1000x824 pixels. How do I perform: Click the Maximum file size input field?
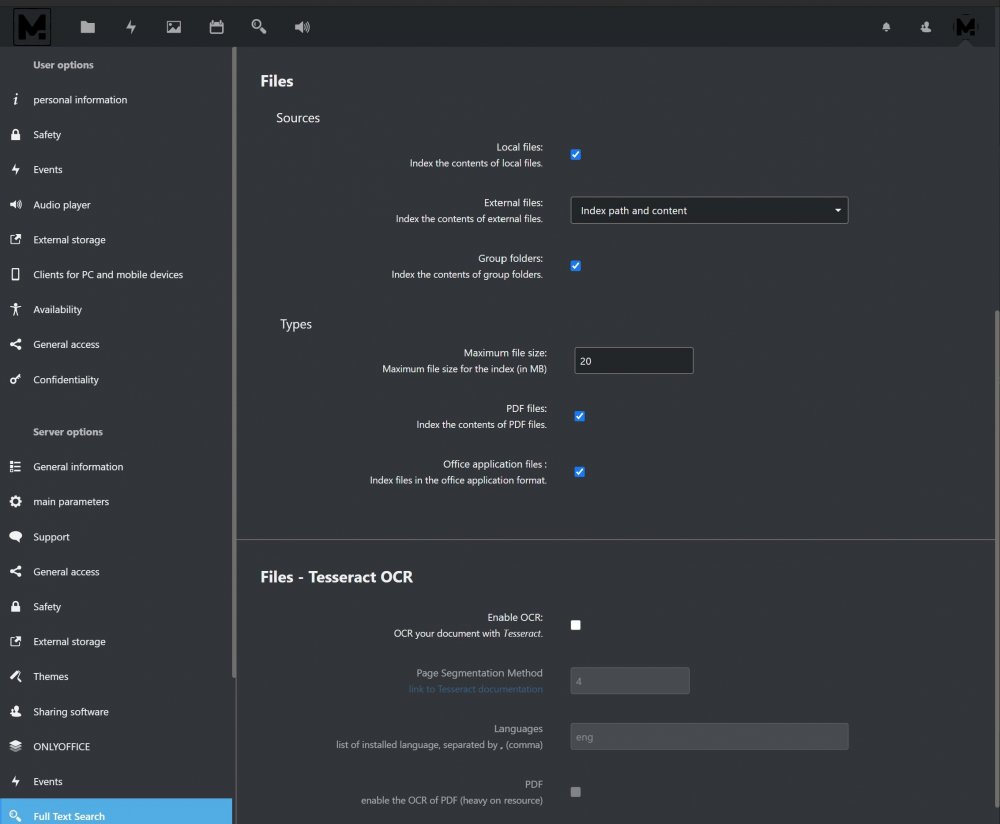[633, 361]
